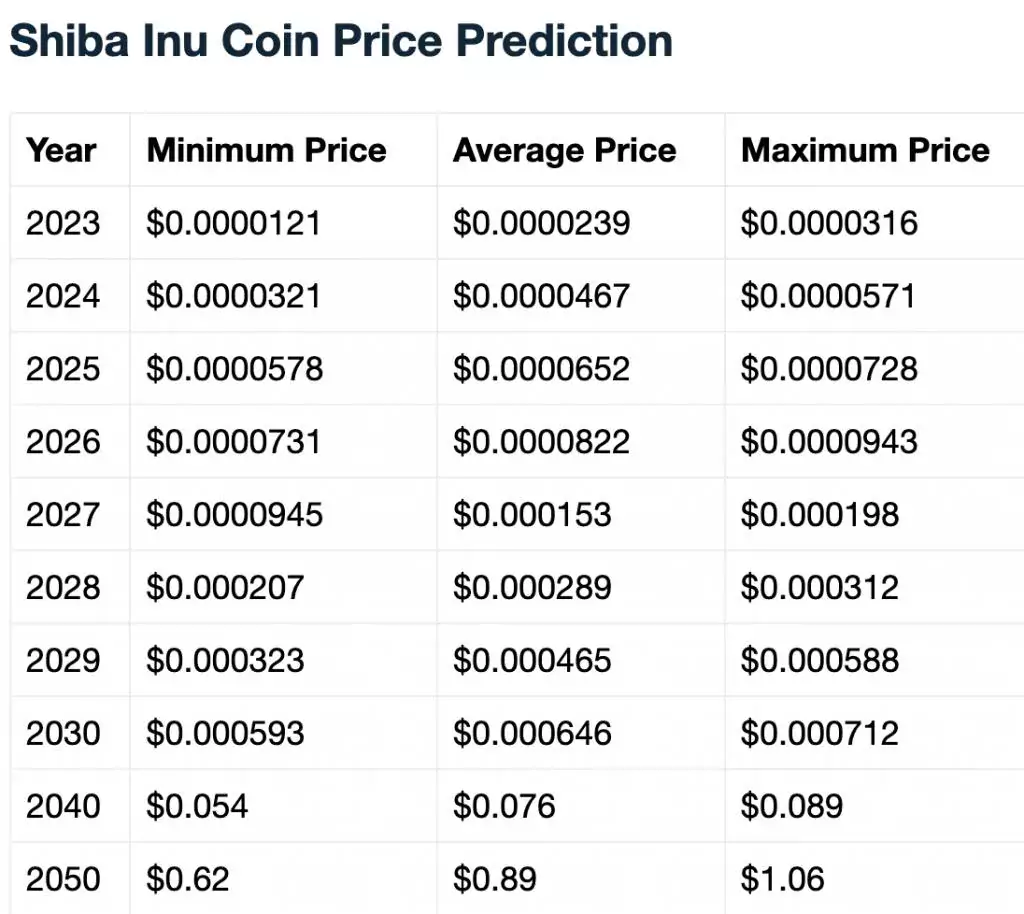Select the Year column header

click(x=61, y=150)
